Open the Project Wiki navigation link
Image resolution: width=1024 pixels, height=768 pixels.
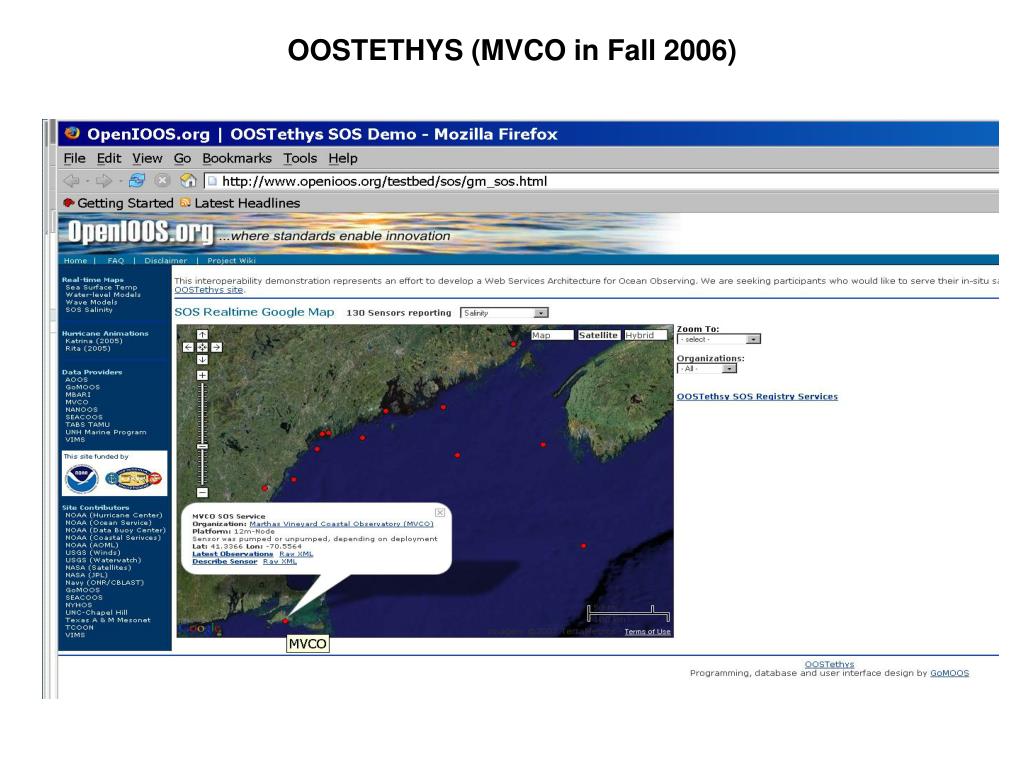point(231,261)
